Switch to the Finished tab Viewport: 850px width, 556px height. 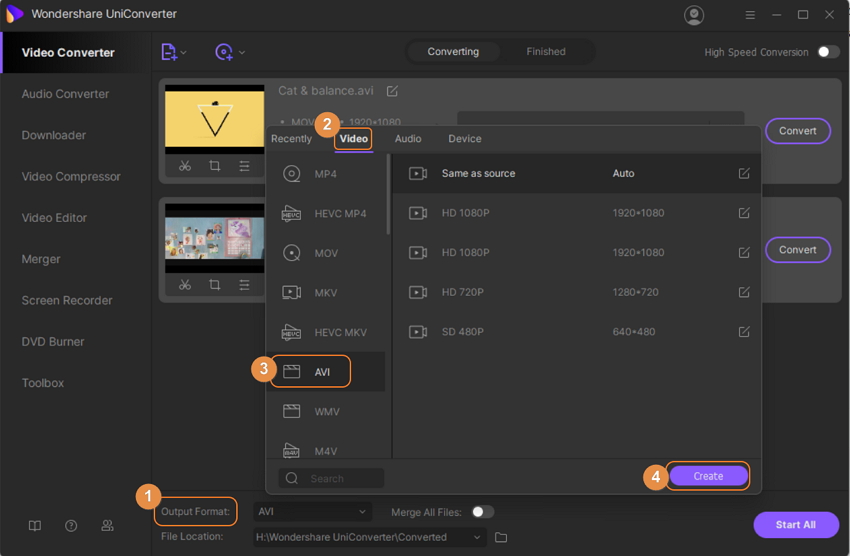pos(546,52)
